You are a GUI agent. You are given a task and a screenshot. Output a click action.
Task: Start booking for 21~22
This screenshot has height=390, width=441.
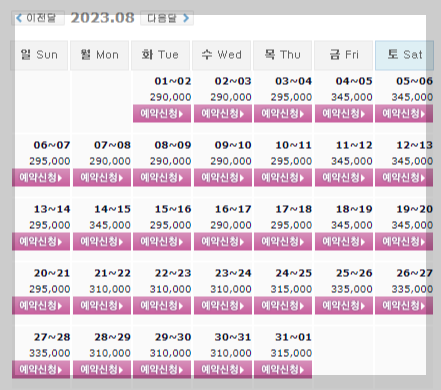click(x=102, y=306)
